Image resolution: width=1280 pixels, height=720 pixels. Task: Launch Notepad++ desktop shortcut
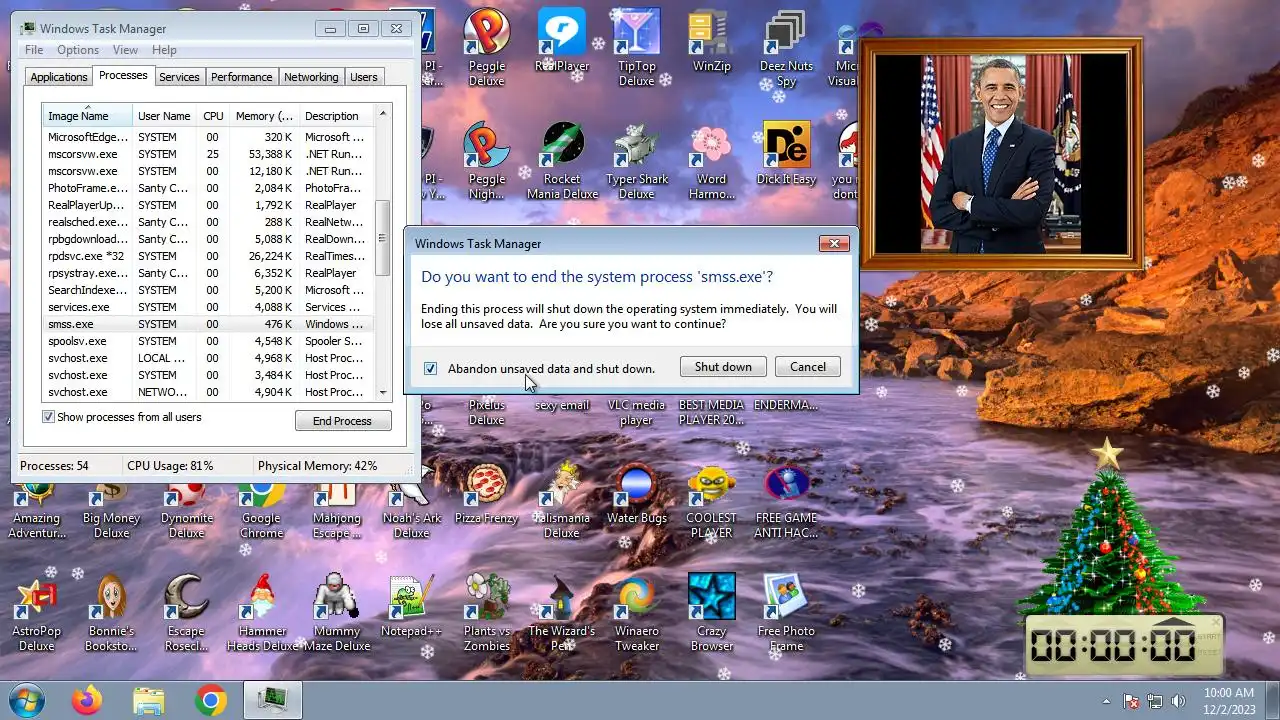click(x=411, y=607)
